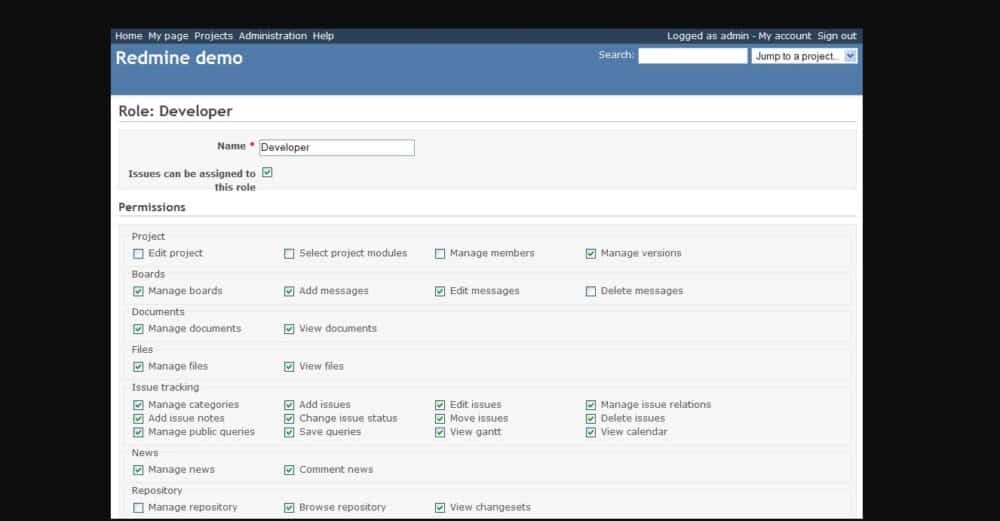1000x521 pixels.
Task: Open the Help menu link
Action: [x=323, y=36]
